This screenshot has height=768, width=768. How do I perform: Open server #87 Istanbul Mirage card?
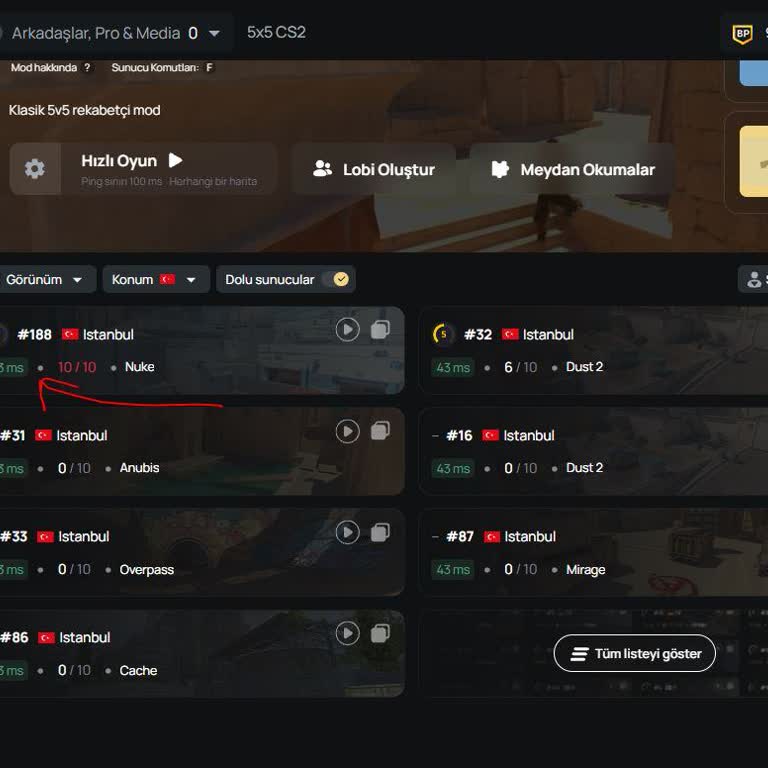coord(594,552)
